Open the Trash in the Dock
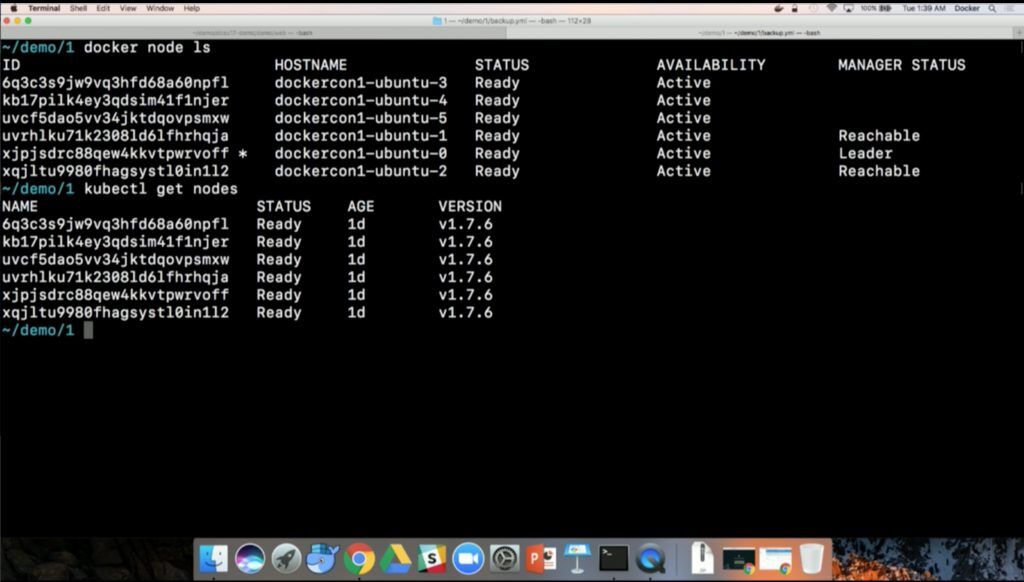This screenshot has width=1024, height=582. pyautogui.click(x=811, y=558)
